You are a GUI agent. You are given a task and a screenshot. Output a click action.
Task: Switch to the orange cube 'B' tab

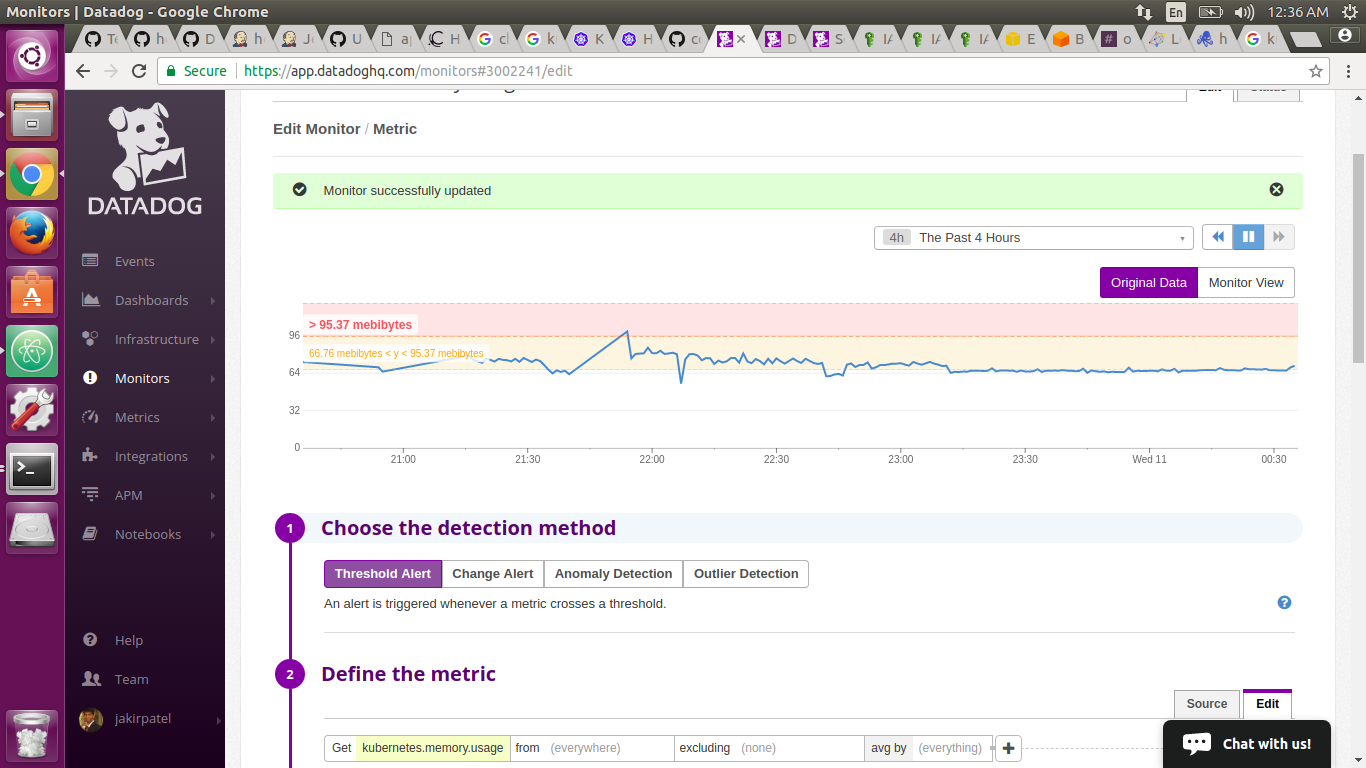point(1069,39)
